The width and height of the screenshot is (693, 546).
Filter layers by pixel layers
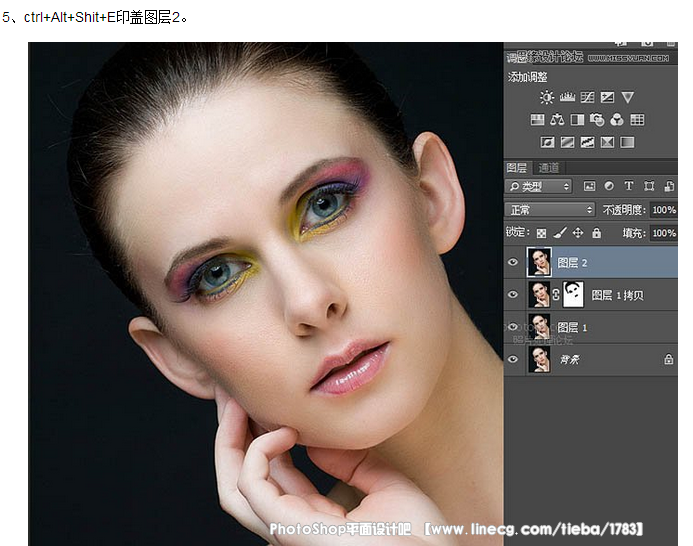point(590,186)
